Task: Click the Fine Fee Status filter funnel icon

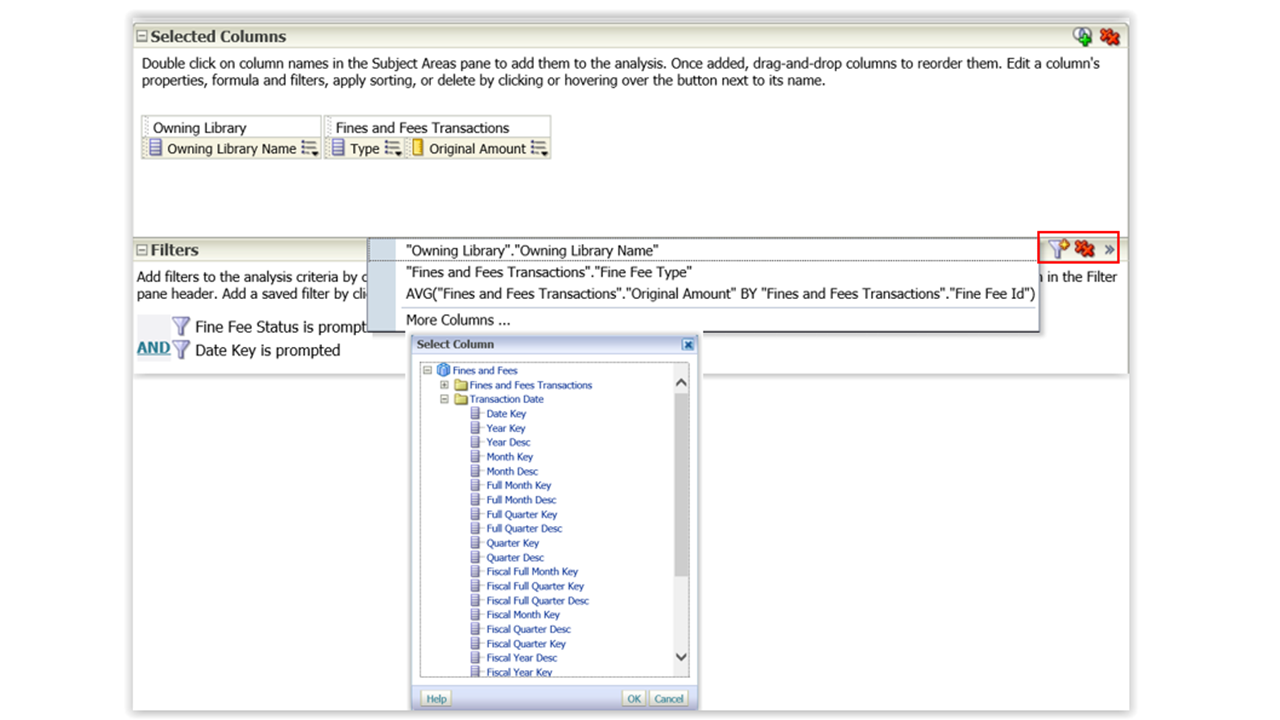Action: (x=181, y=326)
